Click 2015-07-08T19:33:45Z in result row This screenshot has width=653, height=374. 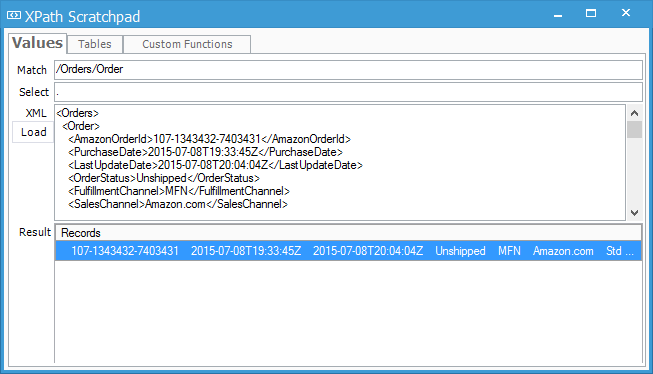click(x=246, y=251)
